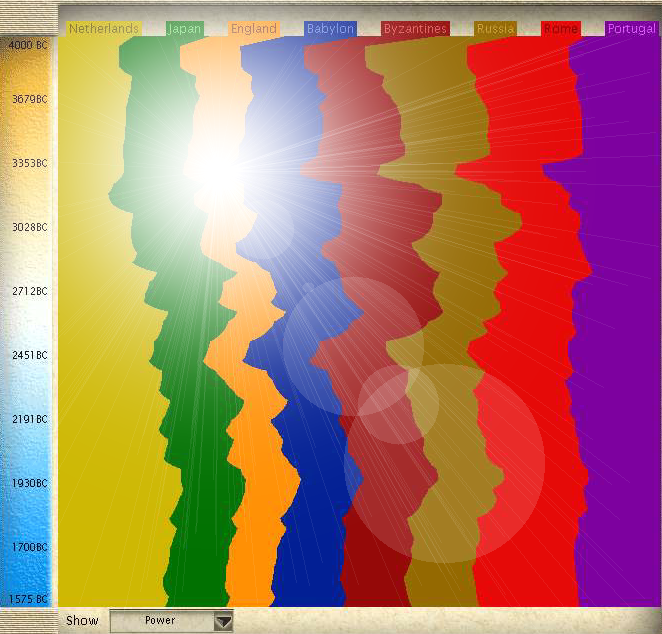Viewport: 662px width, 634px height.
Task: Click the 3353BC timeline label
Action: [x=26, y=163]
